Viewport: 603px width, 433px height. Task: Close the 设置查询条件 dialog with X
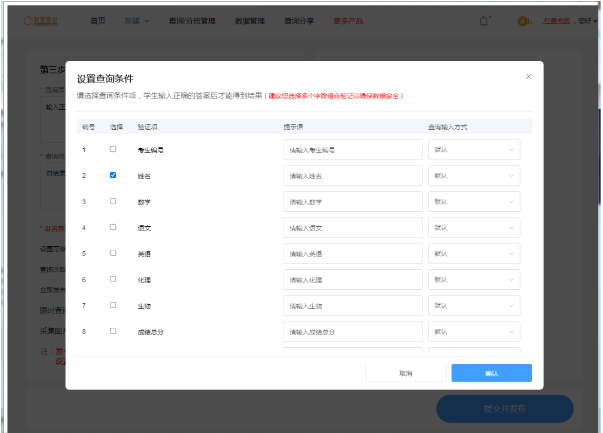[x=529, y=77]
